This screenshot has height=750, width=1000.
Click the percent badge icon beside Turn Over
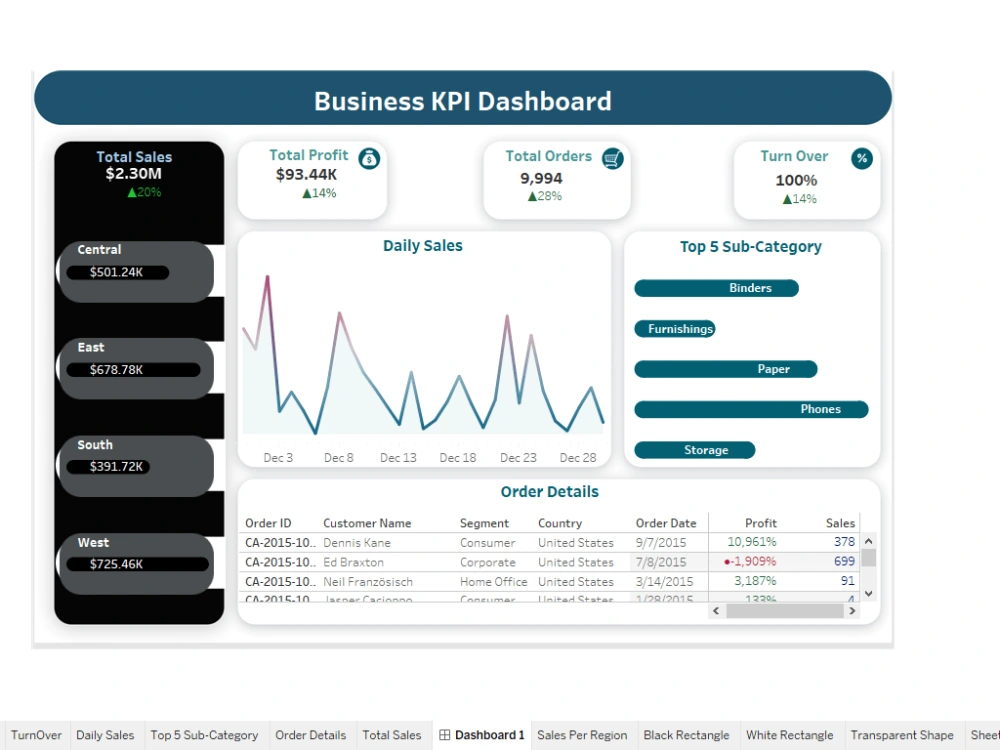tap(861, 158)
